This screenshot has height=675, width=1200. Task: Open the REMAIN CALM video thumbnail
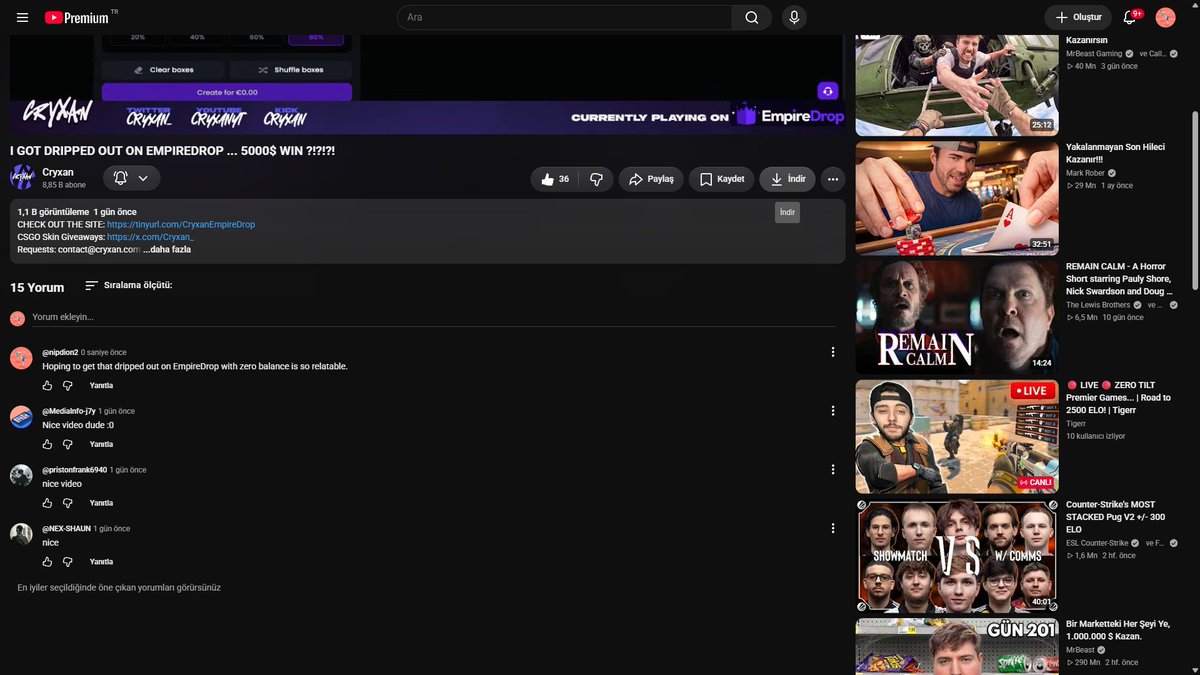[x=957, y=317]
